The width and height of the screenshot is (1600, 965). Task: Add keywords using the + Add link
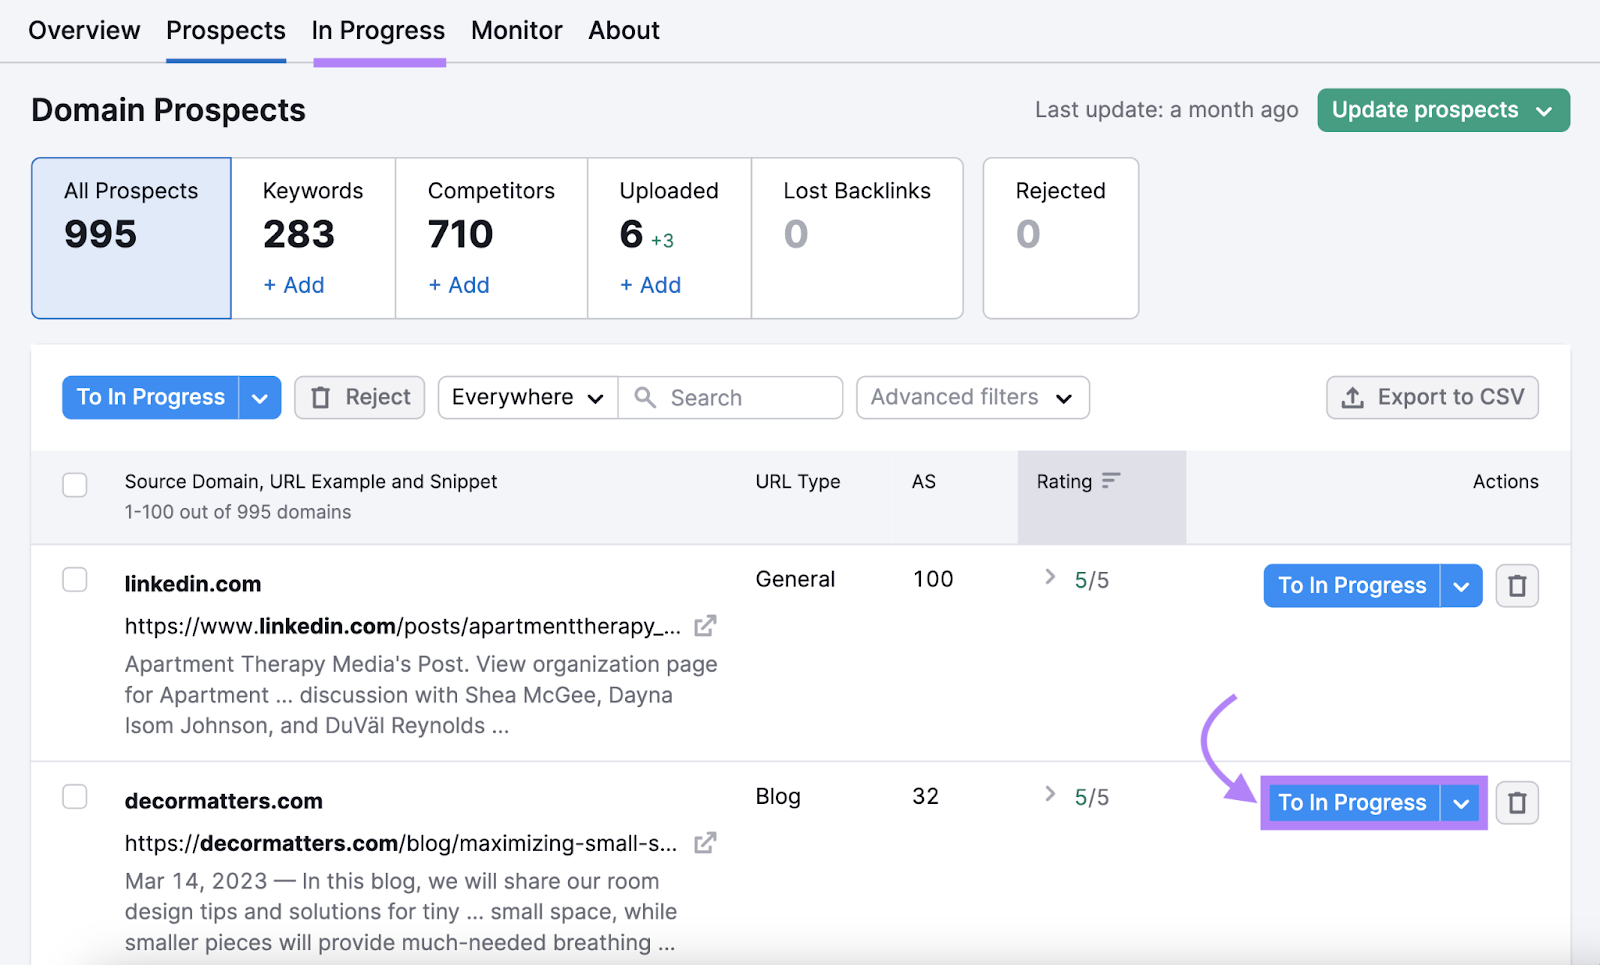coord(293,285)
